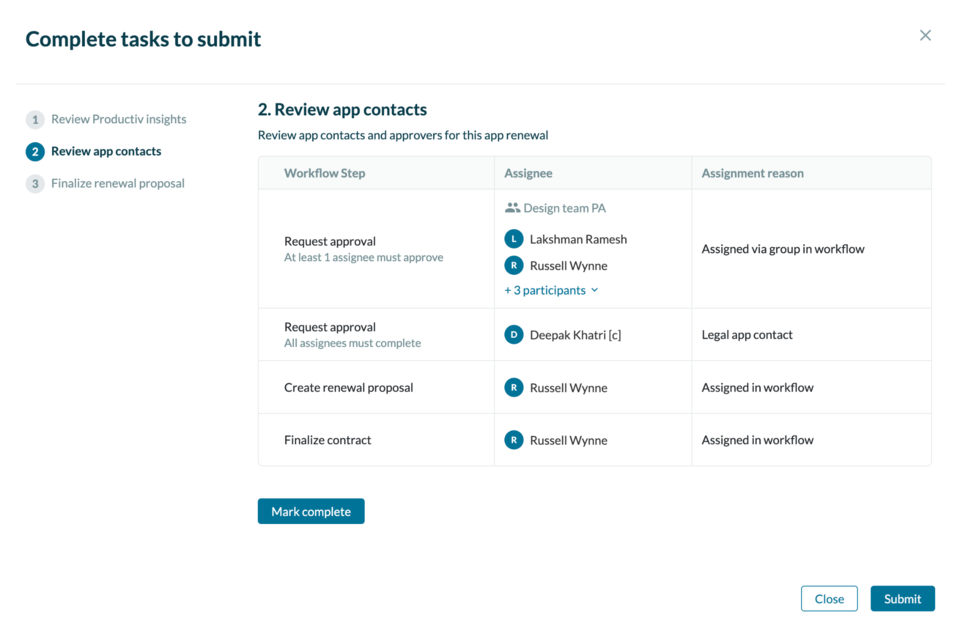Go to Review Productiv insights step
This screenshot has width=960, height=630.
click(x=118, y=120)
